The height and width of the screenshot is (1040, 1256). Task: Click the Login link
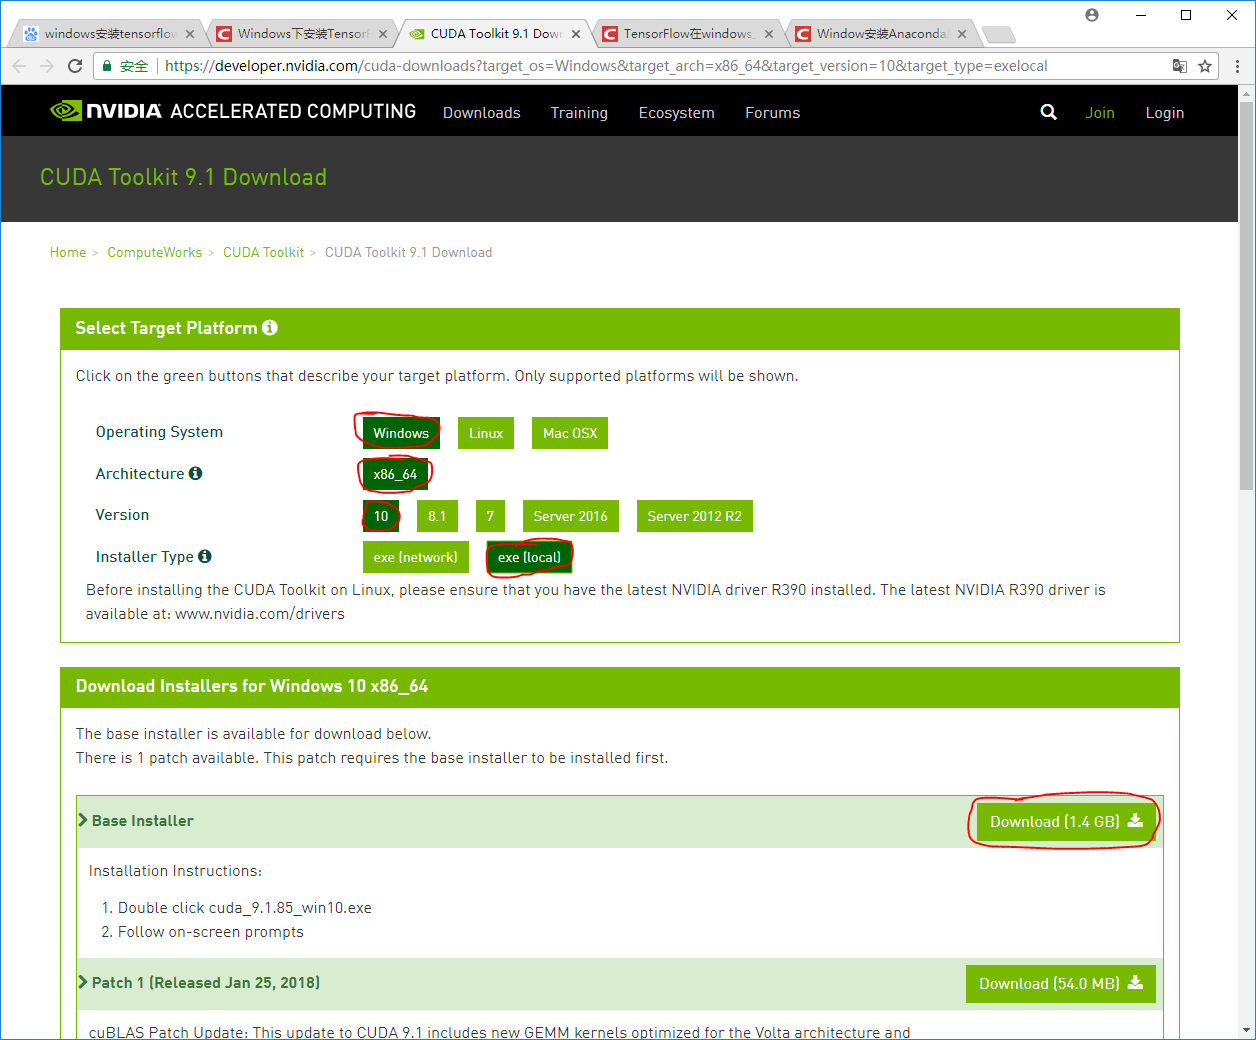coord(1165,113)
